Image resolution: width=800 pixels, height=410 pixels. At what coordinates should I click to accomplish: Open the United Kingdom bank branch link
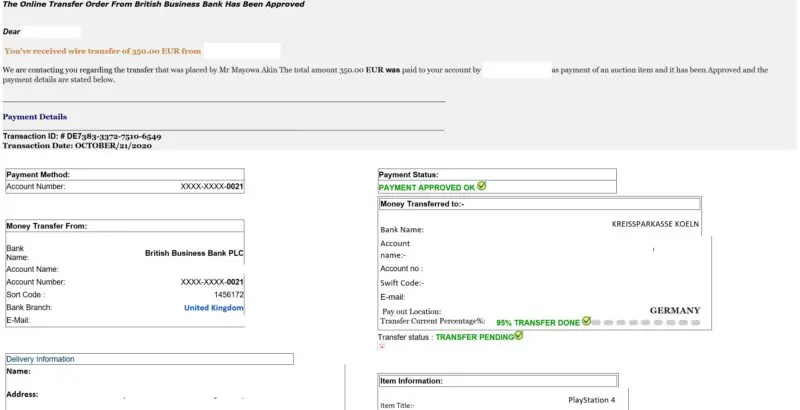tap(213, 307)
